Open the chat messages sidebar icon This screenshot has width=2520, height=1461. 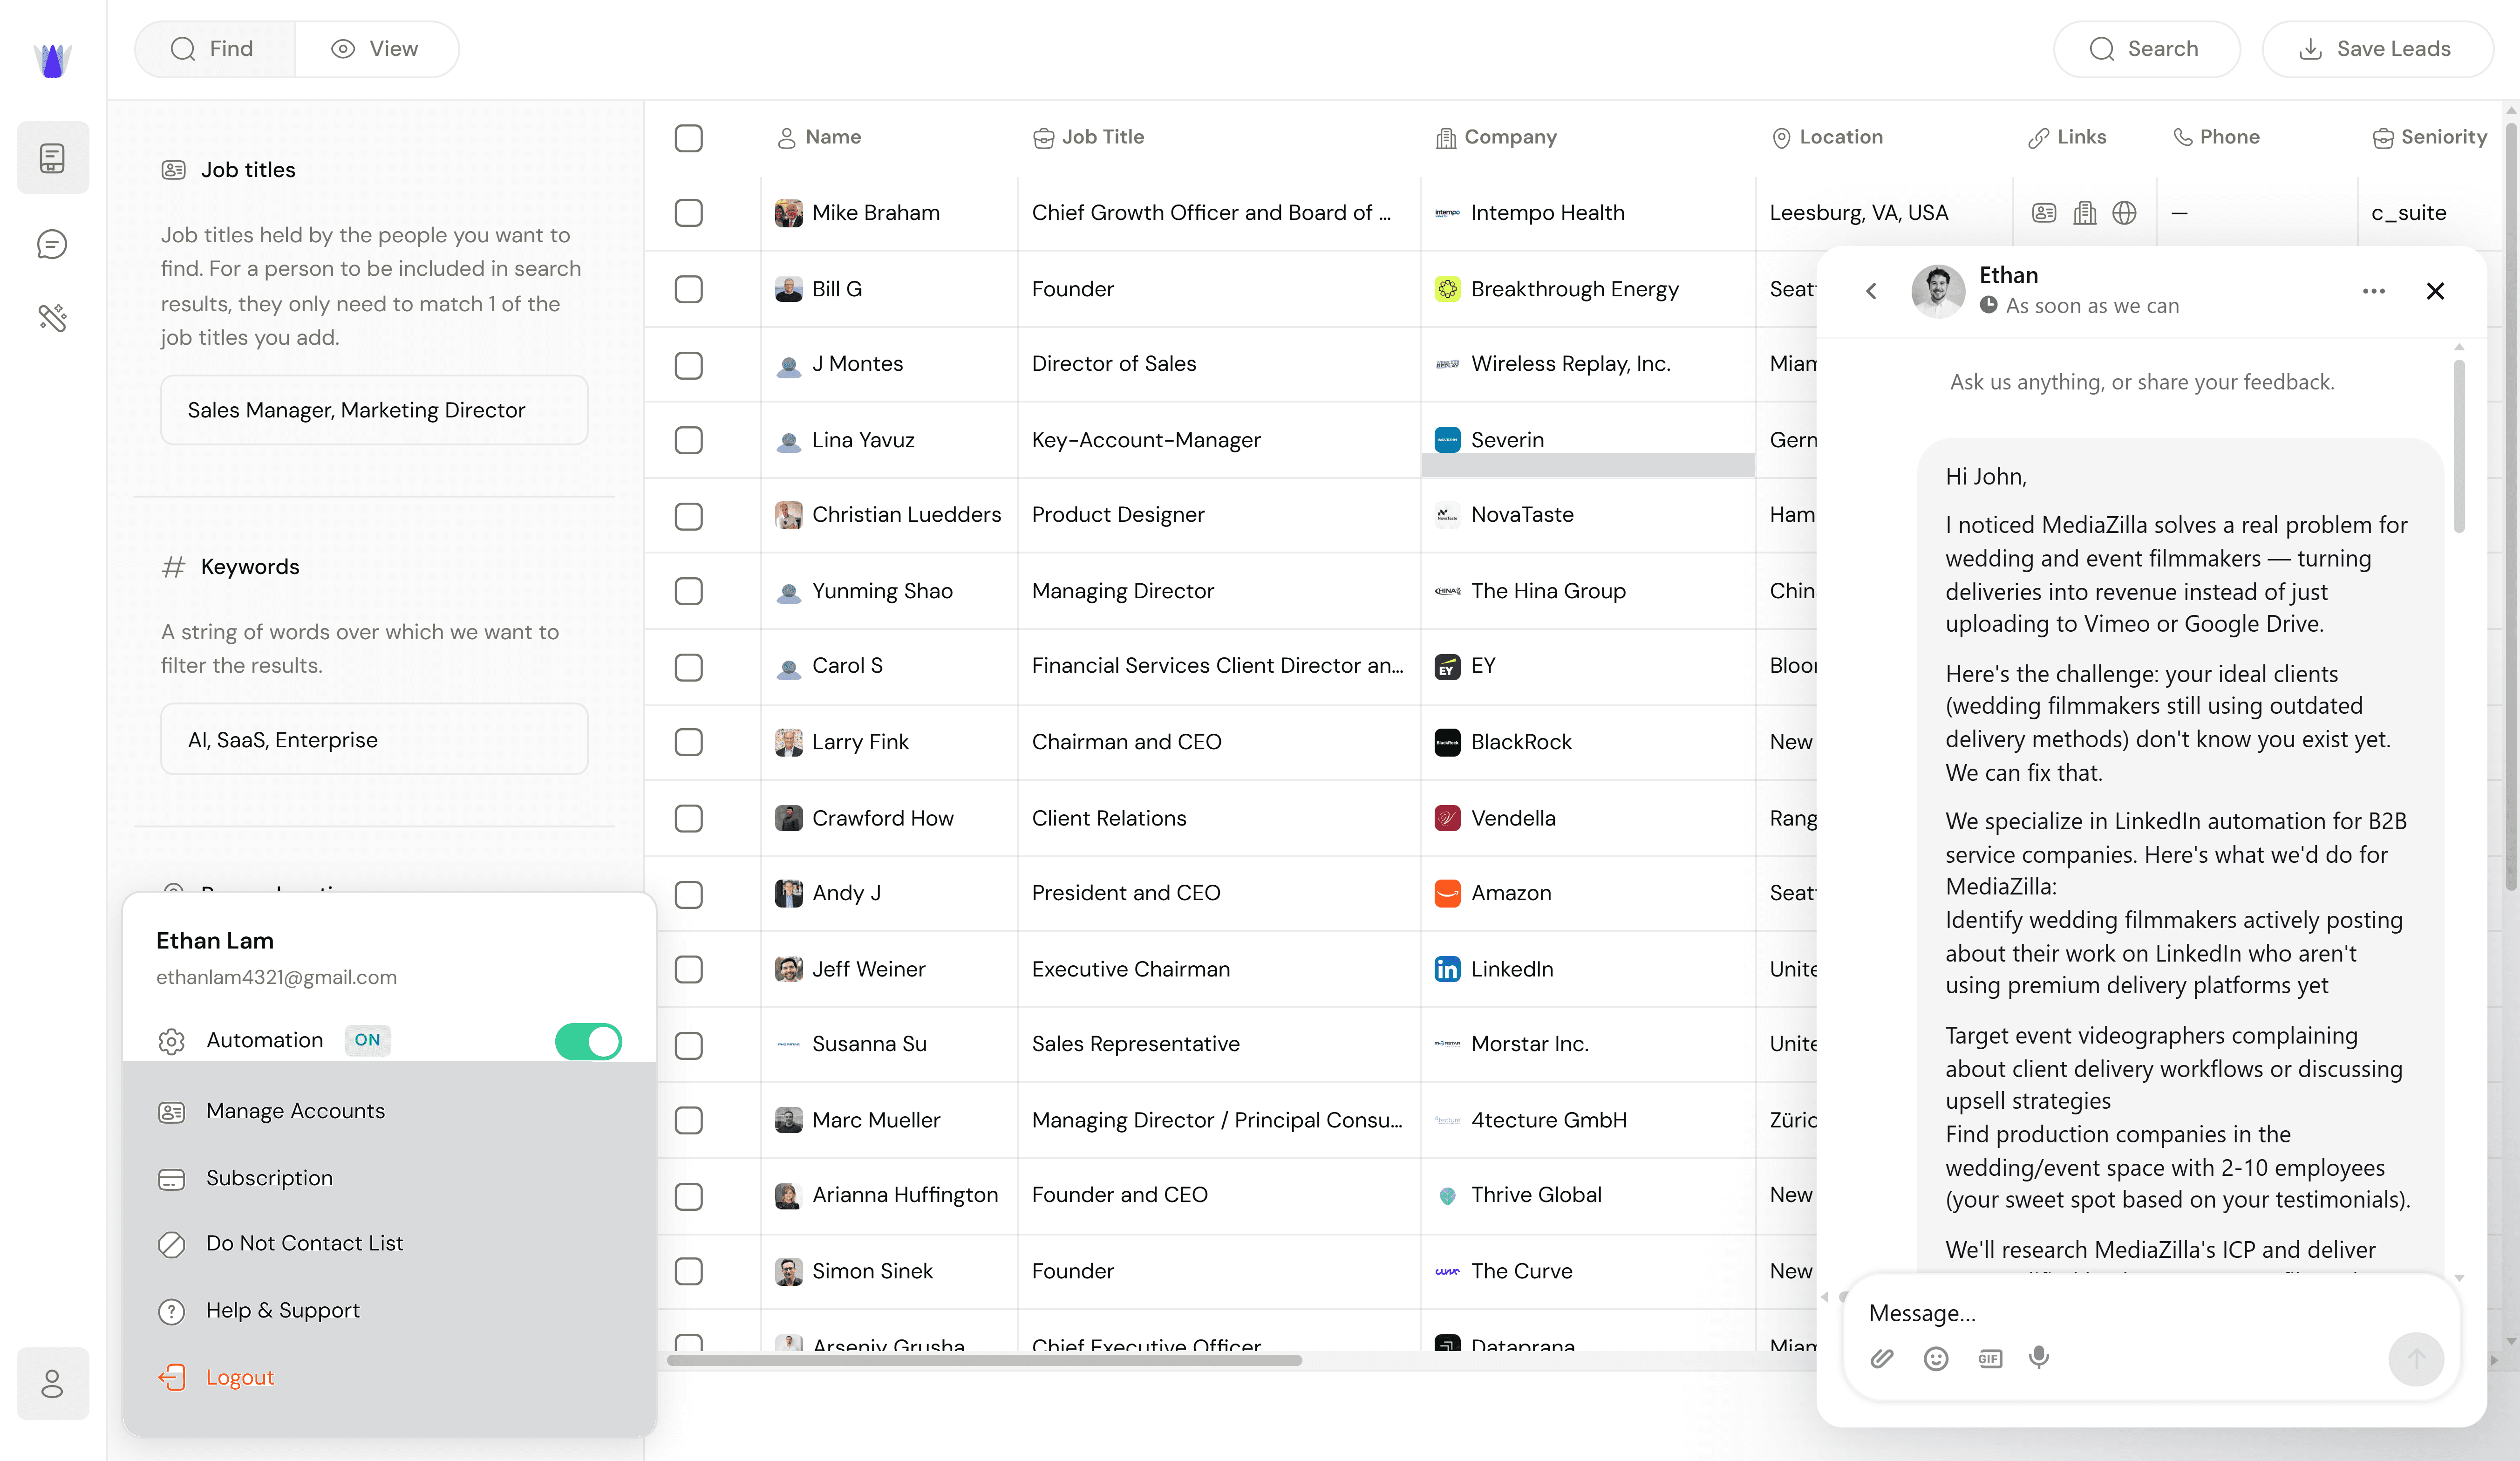(x=52, y=244)
